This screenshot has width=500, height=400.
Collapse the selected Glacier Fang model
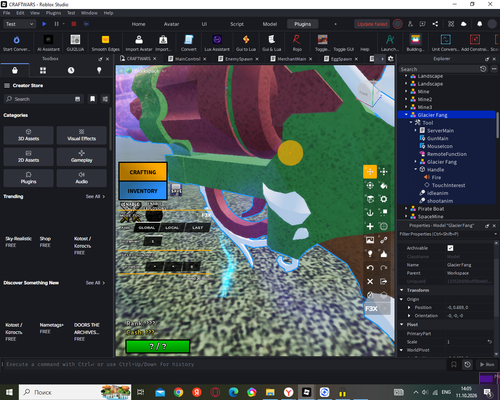click(x=406, y=115)
